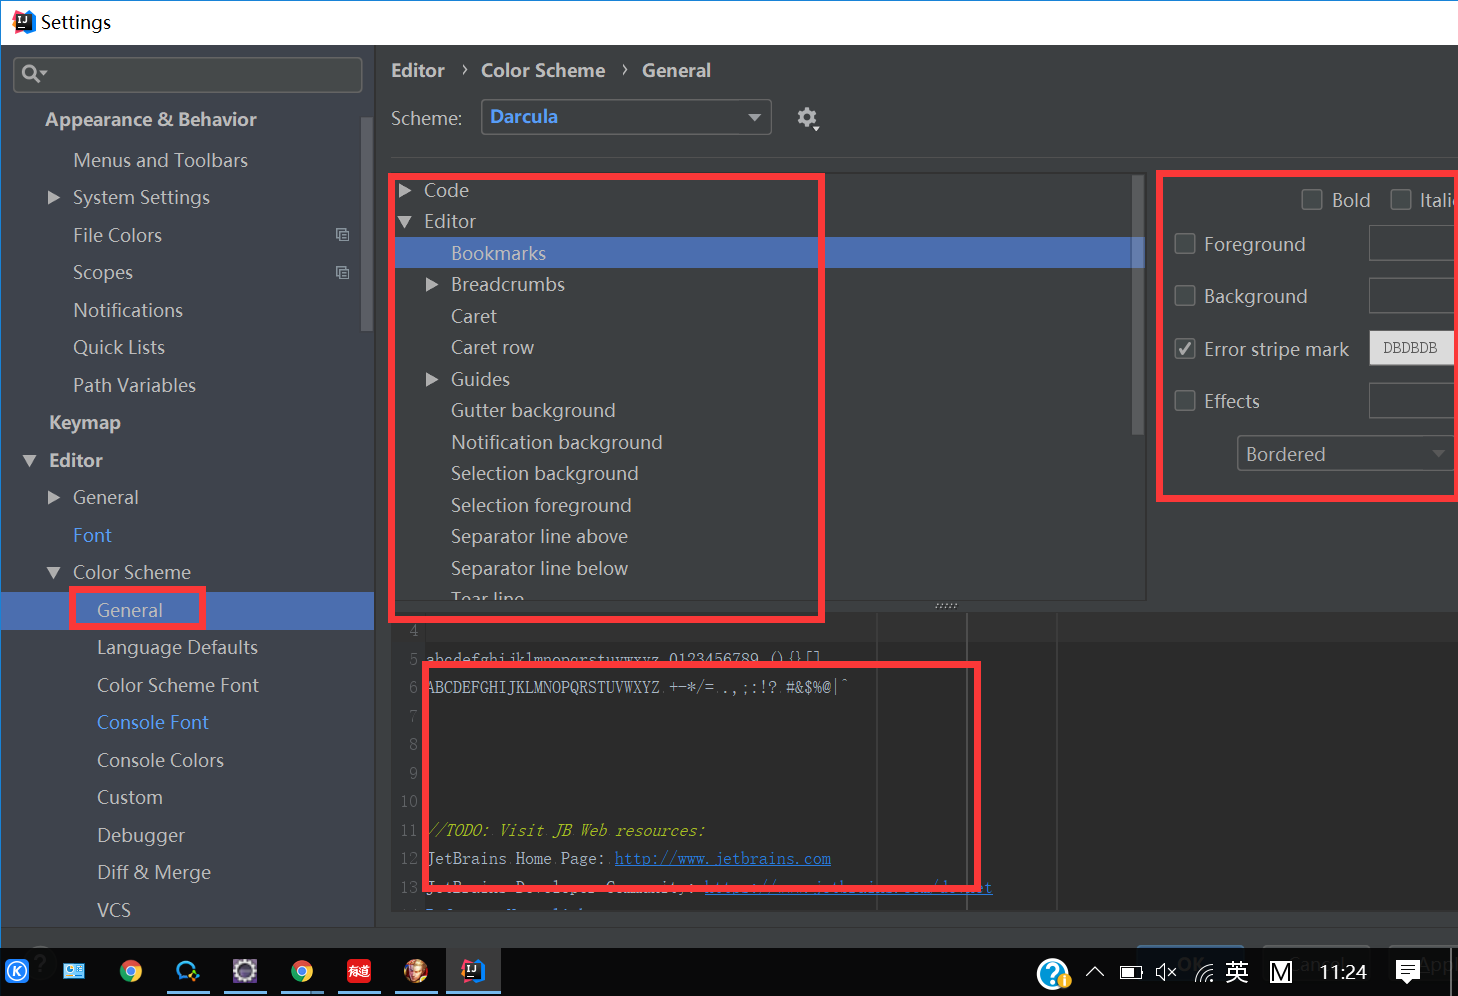Image resolution: width=1458 pixels, height=996 pixels.
Task: Open the IntelliJ IDEA taskbar icon
Action: 473,970
